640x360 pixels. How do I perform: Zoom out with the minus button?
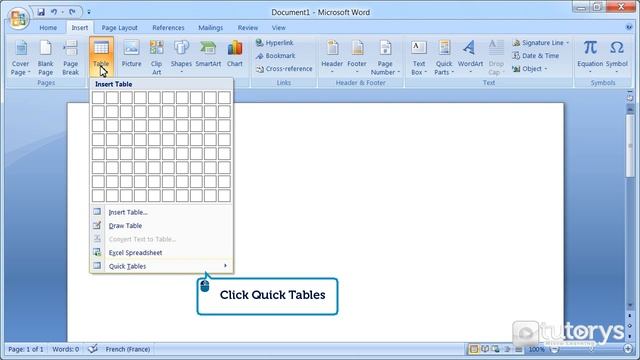pyautogui.click(x=554, y=349)
